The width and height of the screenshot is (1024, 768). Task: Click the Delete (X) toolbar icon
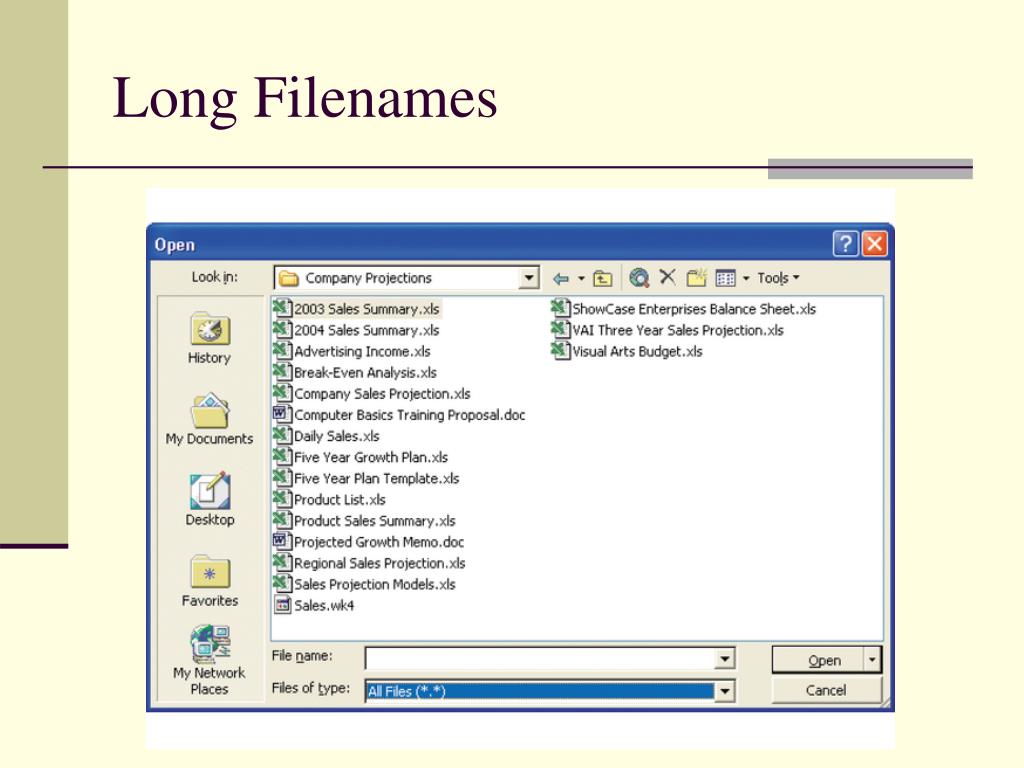[x=667, y=277]
